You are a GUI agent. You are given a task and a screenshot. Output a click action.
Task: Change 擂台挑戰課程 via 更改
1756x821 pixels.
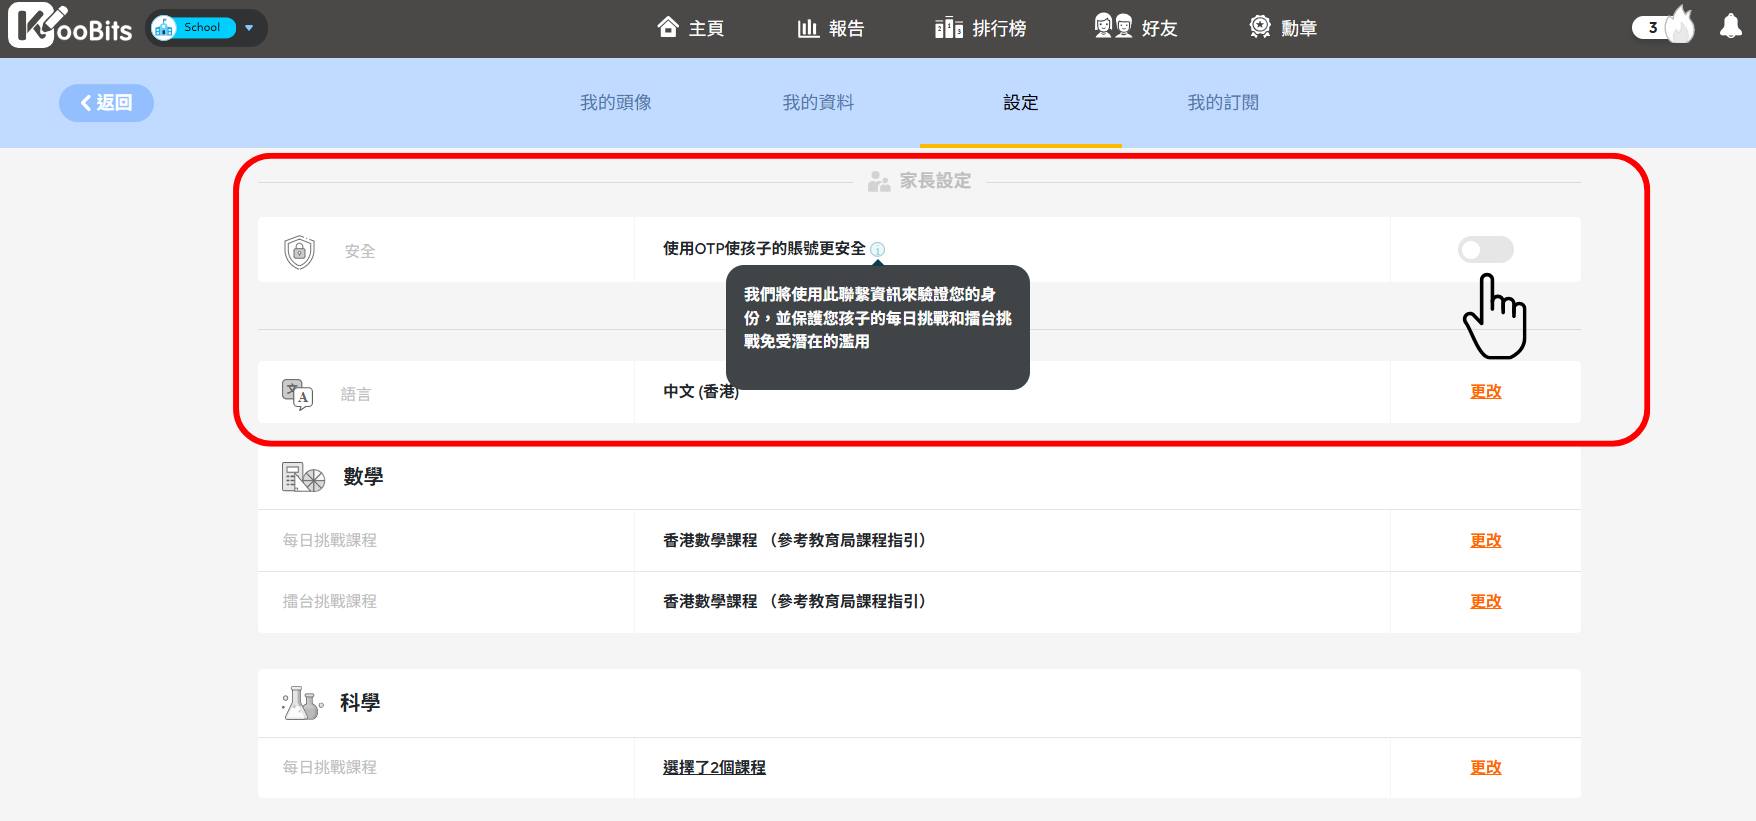(1486, 602)
